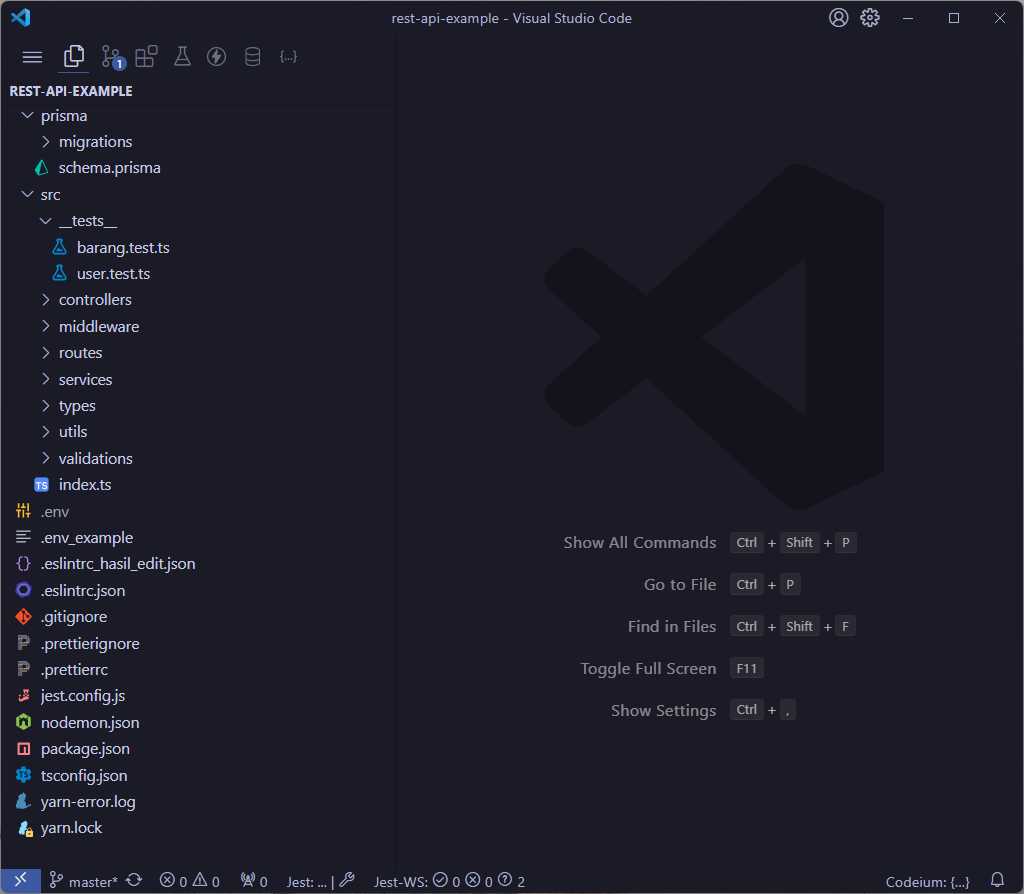Click the VS Code logo in title bar
Image resolution: width=1024 pixels, height=894 pixels.
[x=21, y=18]
